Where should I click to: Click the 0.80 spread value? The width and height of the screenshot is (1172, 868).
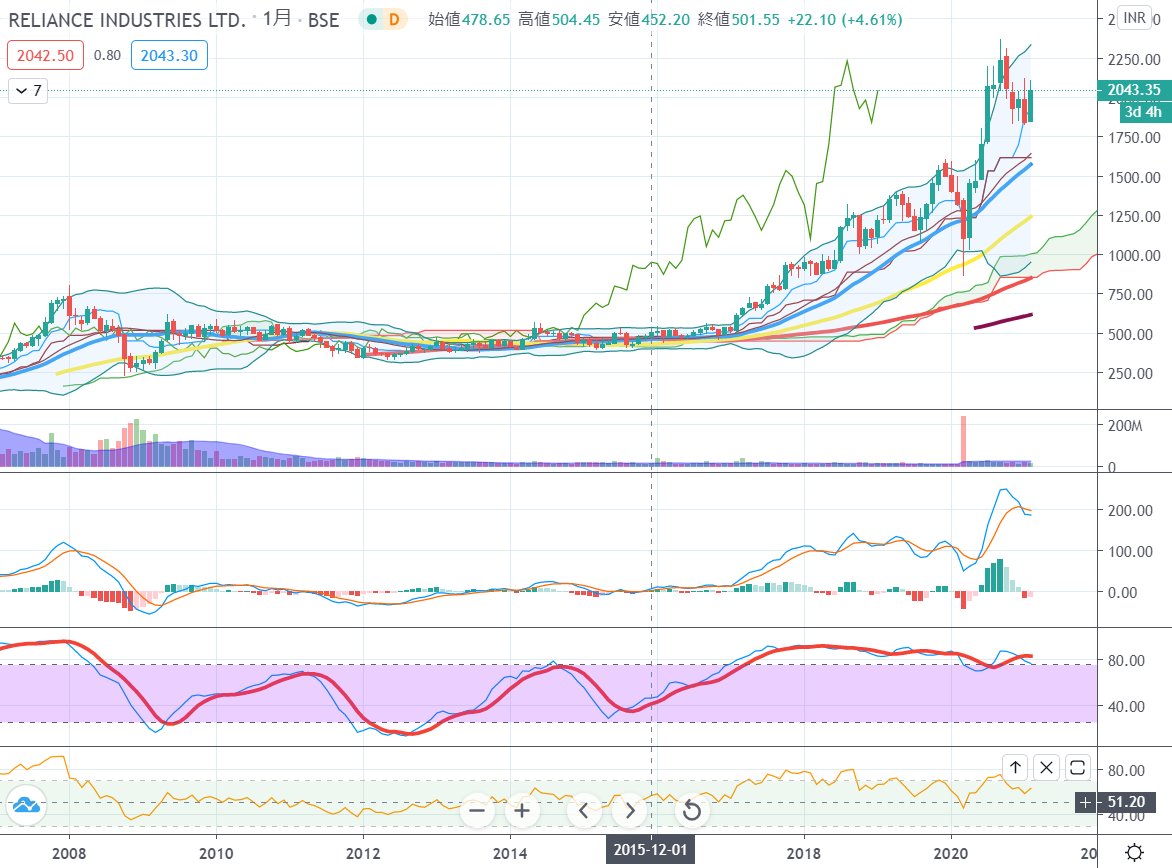tap(108, 55)
